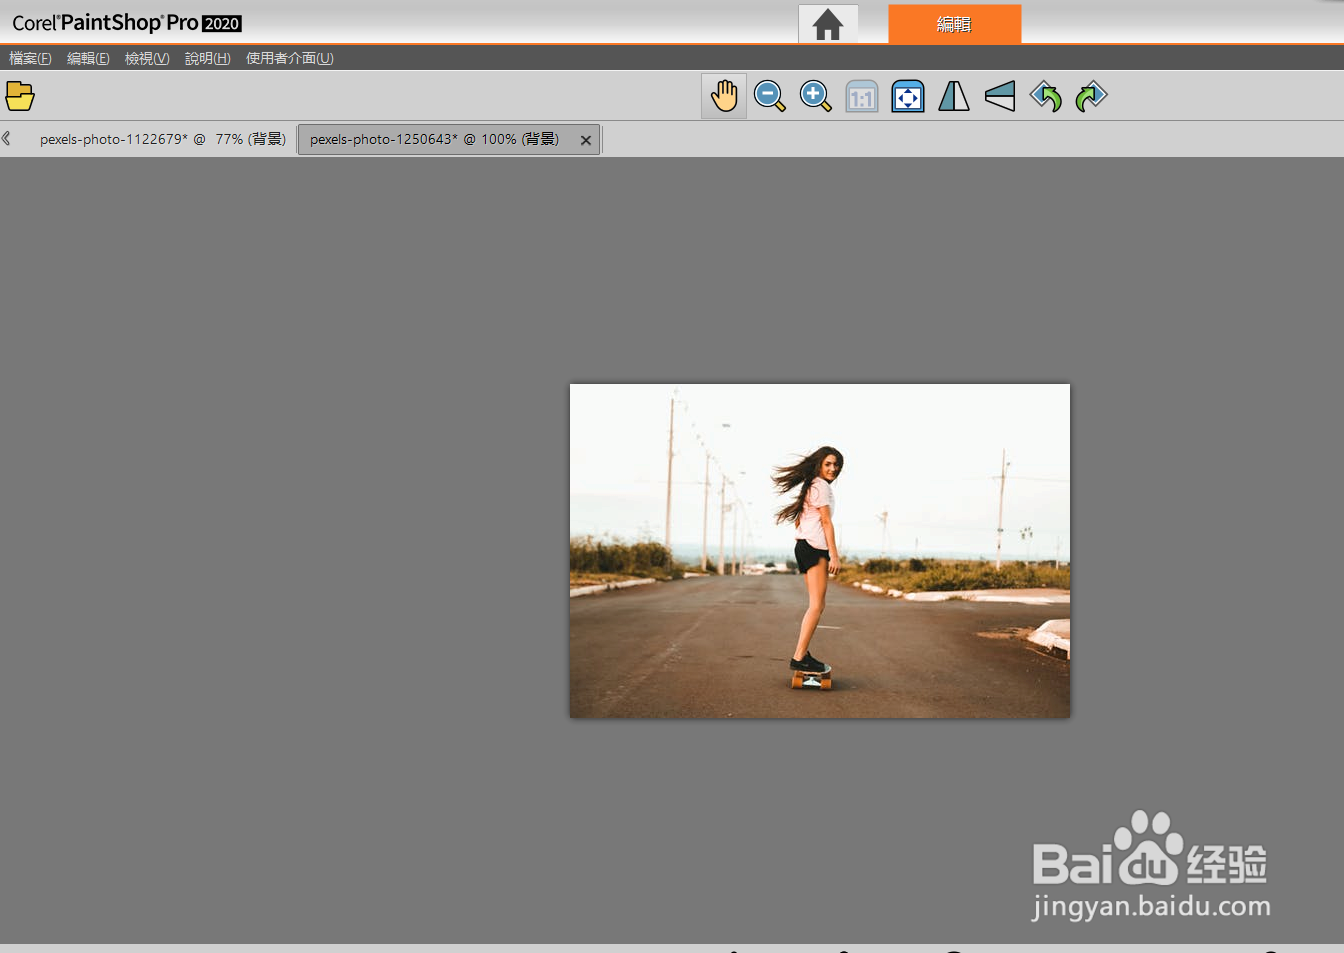Close the pexels-photo-1250643 tab
The height and width of the screenshot is (953, 1344).
(x=586, y=140)
